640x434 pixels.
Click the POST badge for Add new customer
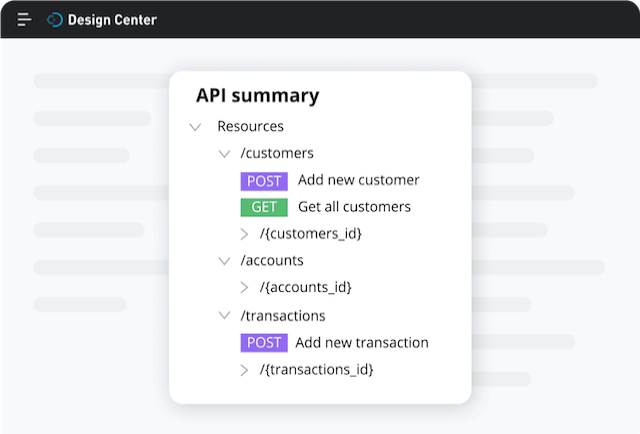click(264, 181)
